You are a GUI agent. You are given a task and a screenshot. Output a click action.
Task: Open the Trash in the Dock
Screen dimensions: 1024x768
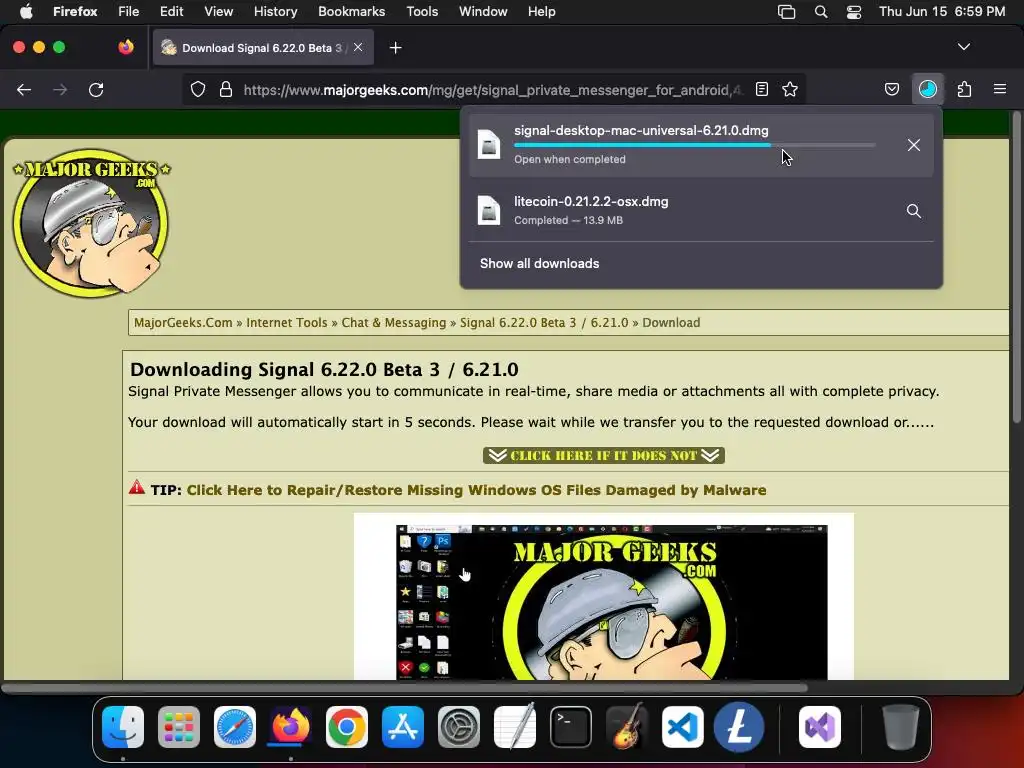pos(901,727)
